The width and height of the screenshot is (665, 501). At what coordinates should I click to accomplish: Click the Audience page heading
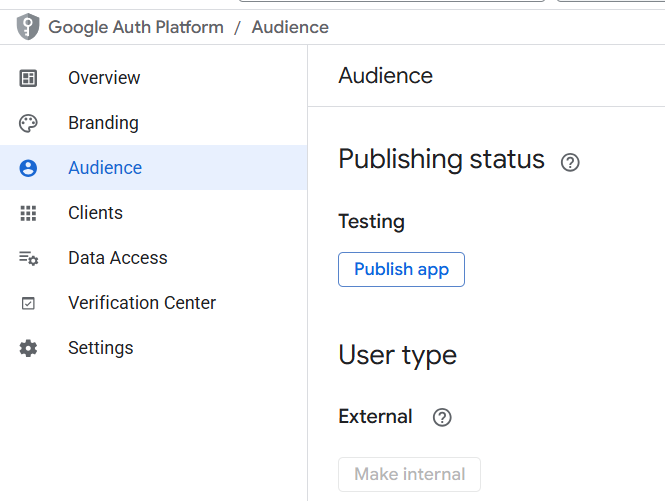click(x=386, y=76)
